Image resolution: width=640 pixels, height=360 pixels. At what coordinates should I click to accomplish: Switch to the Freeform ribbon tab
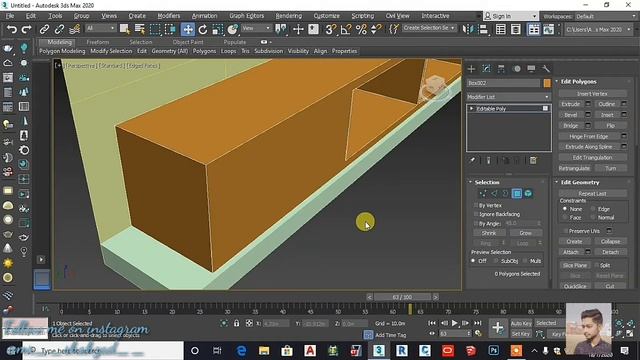pyautogui.click(x=98, y=42)
